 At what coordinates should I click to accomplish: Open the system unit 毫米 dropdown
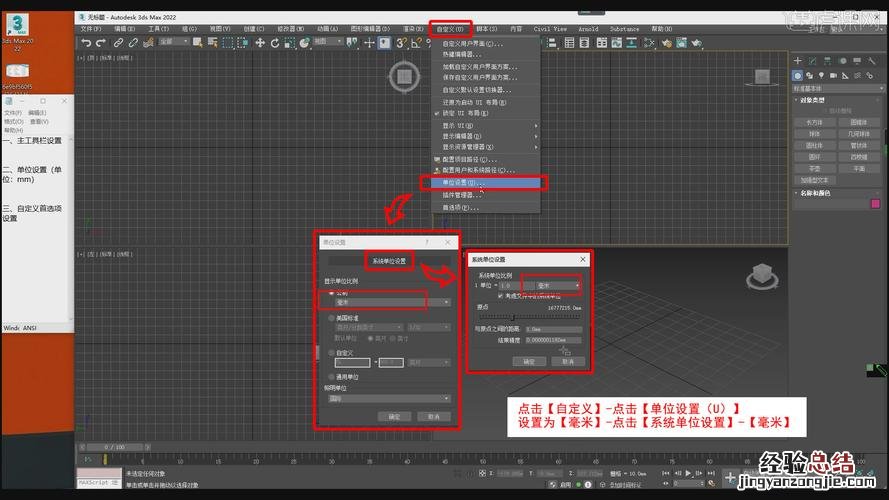point(552,285)
